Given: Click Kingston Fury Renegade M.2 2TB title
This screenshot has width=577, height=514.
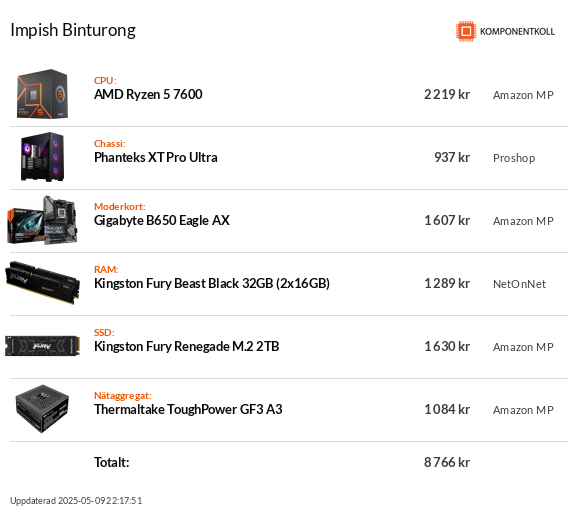Looking at the screenshot, I should [187, 347].
